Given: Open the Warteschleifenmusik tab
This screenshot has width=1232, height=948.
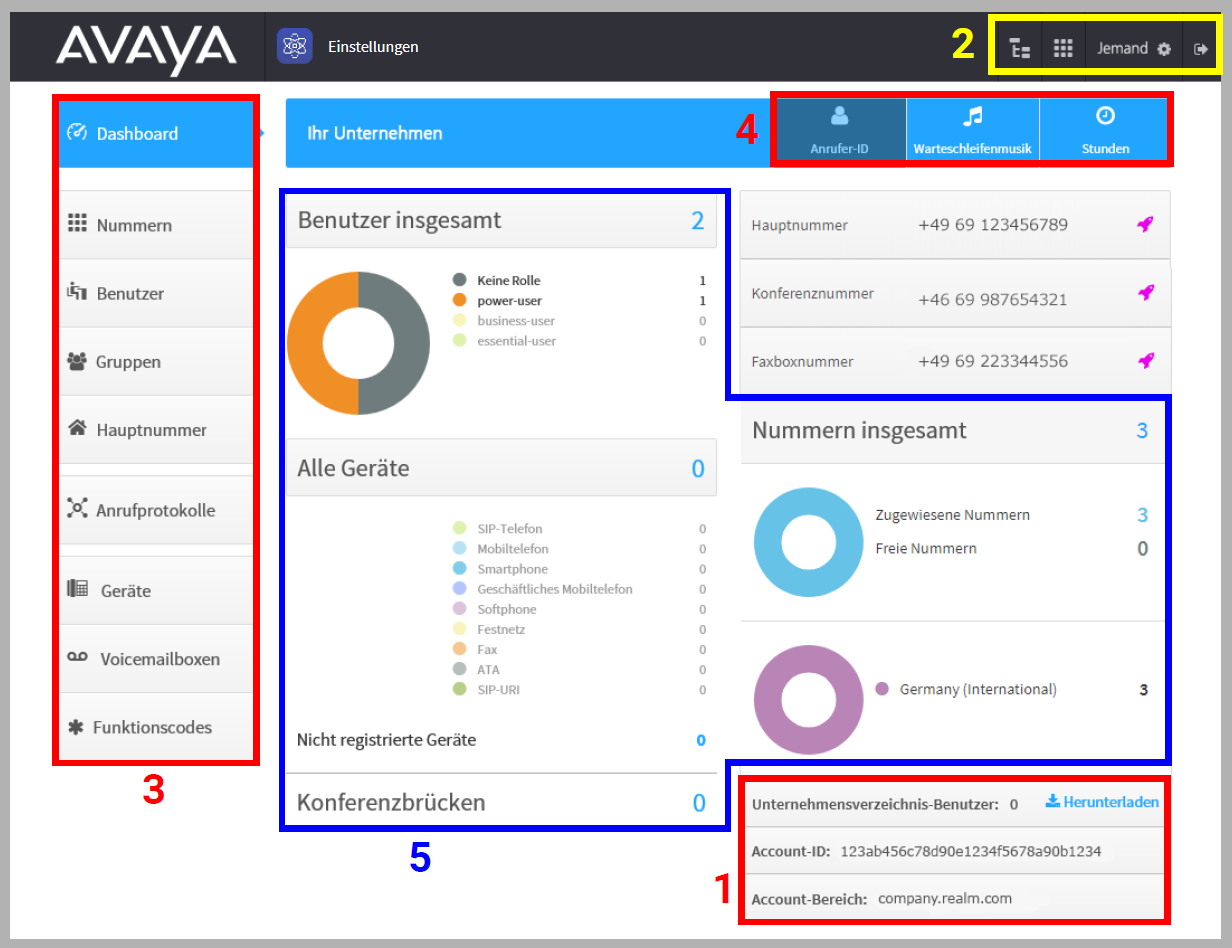Looking at the screenshot, I should pos(973,131).
